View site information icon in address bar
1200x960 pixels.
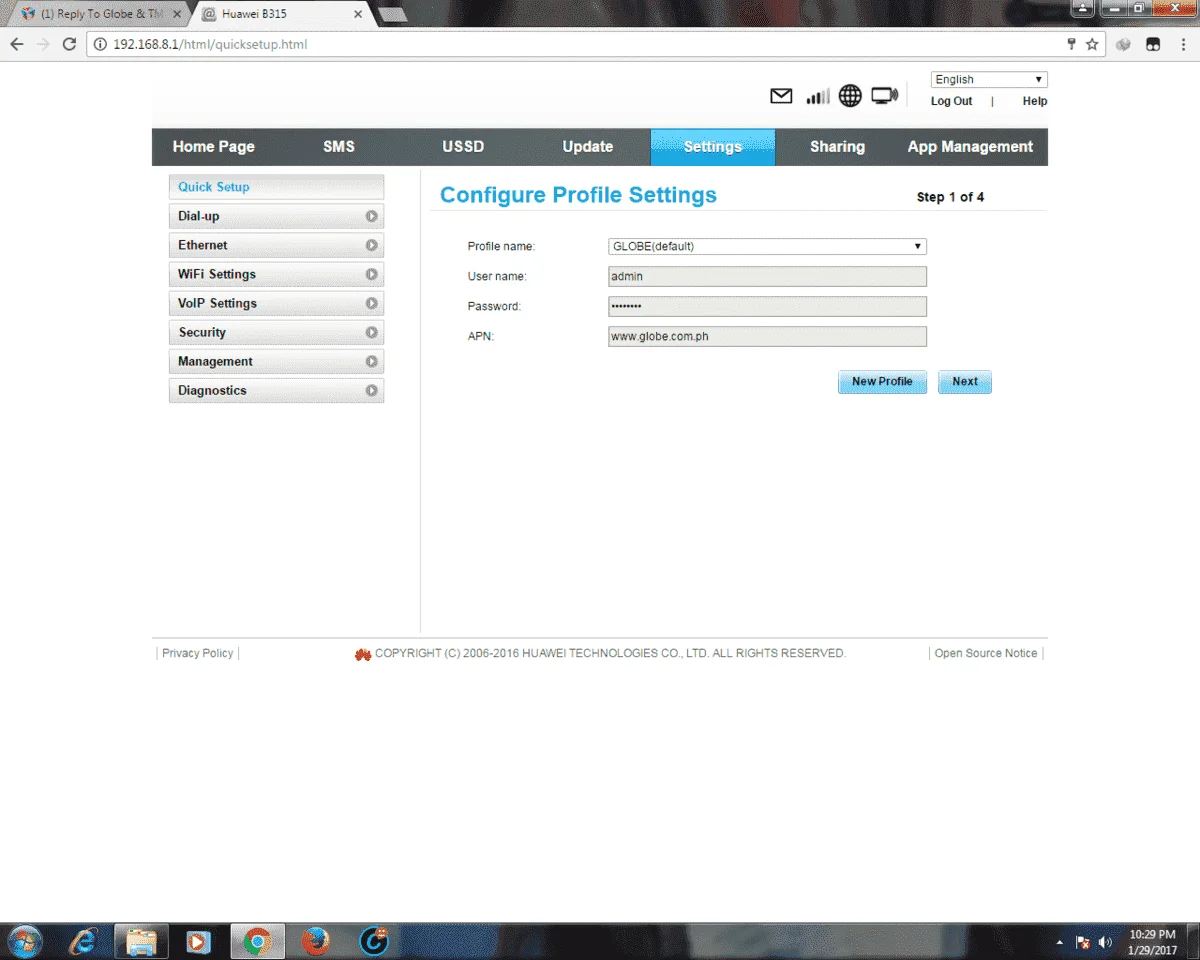[100, 44]
